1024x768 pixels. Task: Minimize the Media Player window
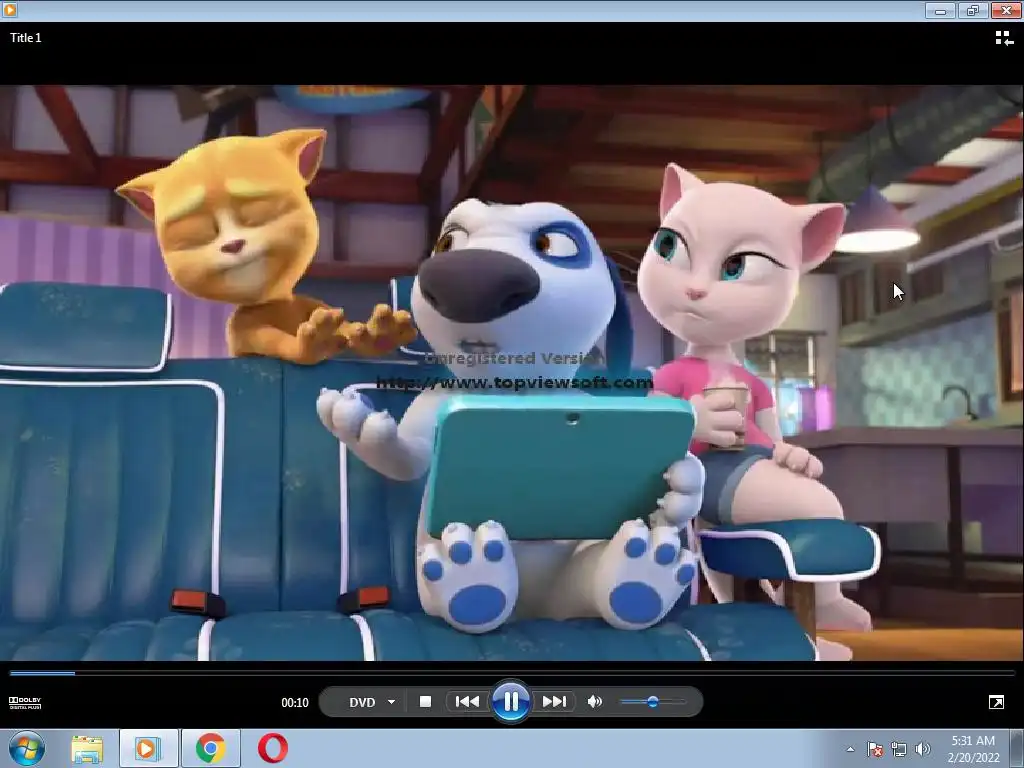pyautogui.click(x=940, y=10)
